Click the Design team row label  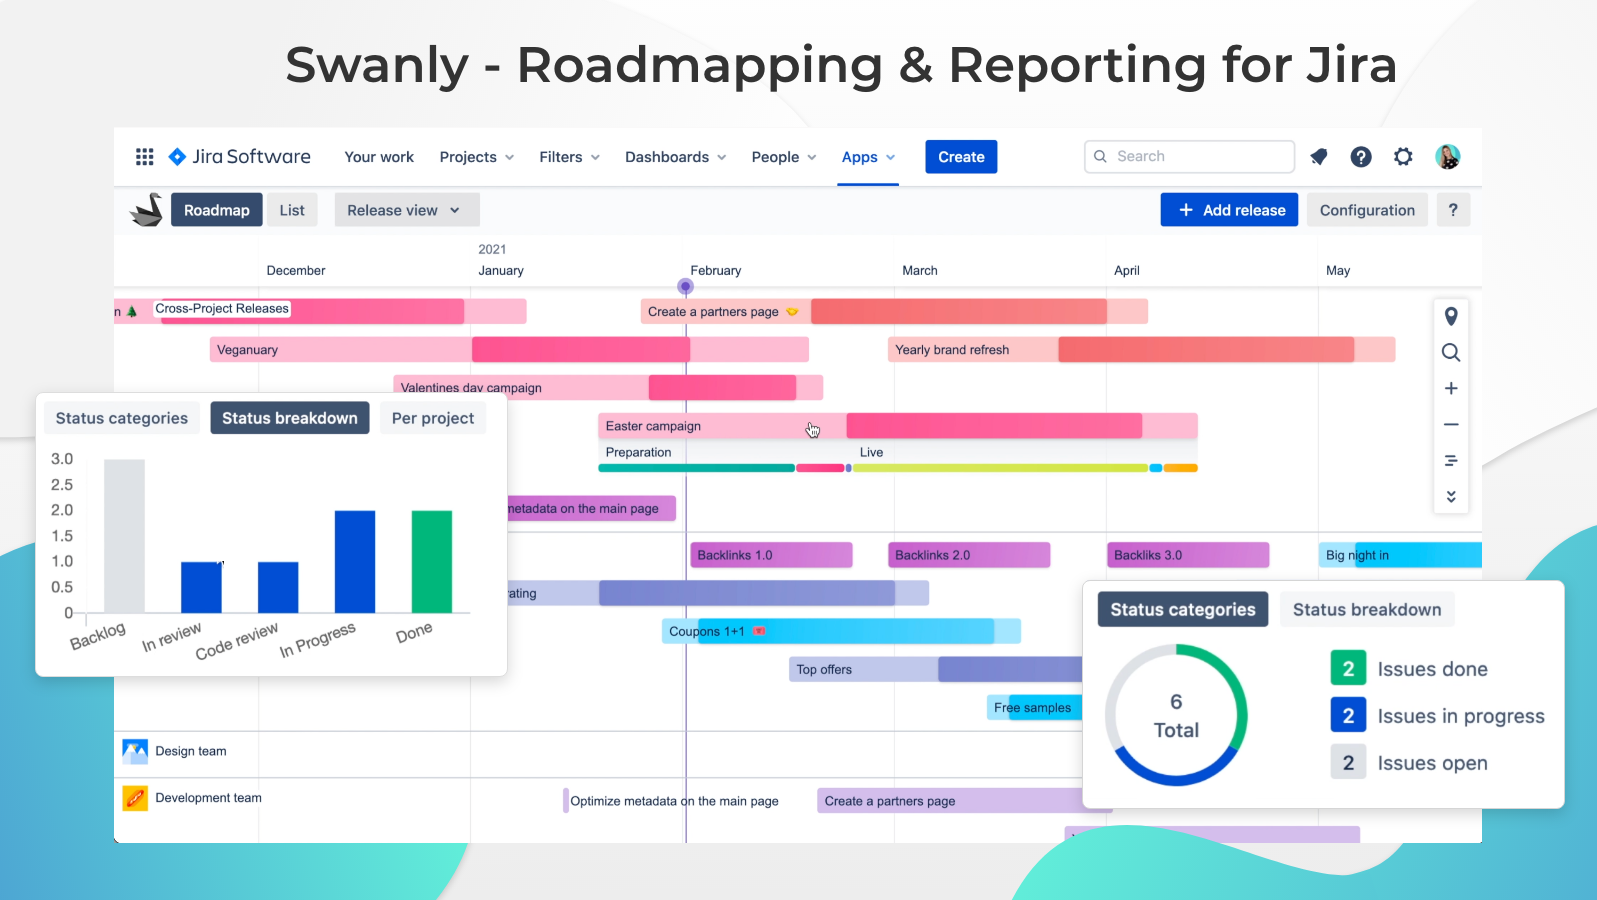pyautogui.click(x=191, y=751)
